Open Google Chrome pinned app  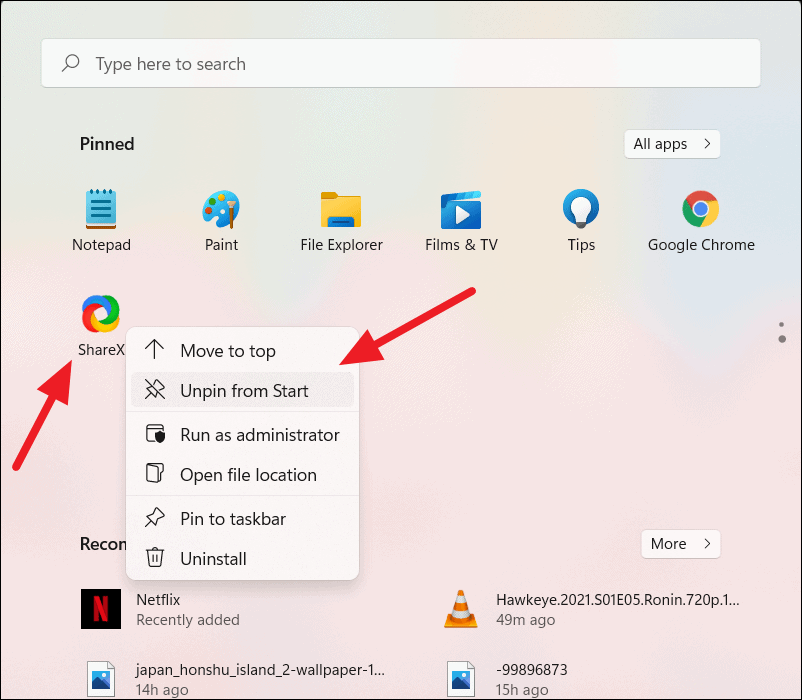701,220
